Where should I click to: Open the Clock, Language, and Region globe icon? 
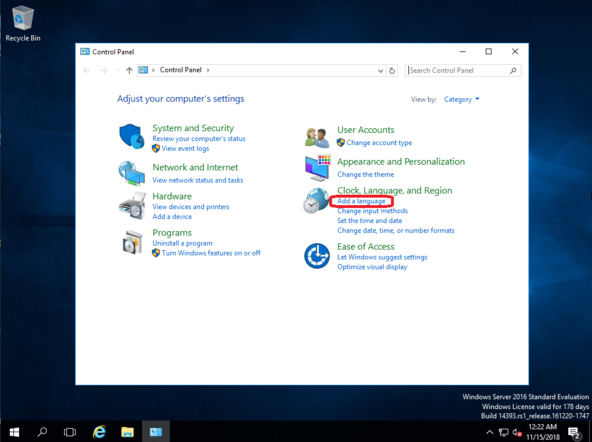pos(316,200)
